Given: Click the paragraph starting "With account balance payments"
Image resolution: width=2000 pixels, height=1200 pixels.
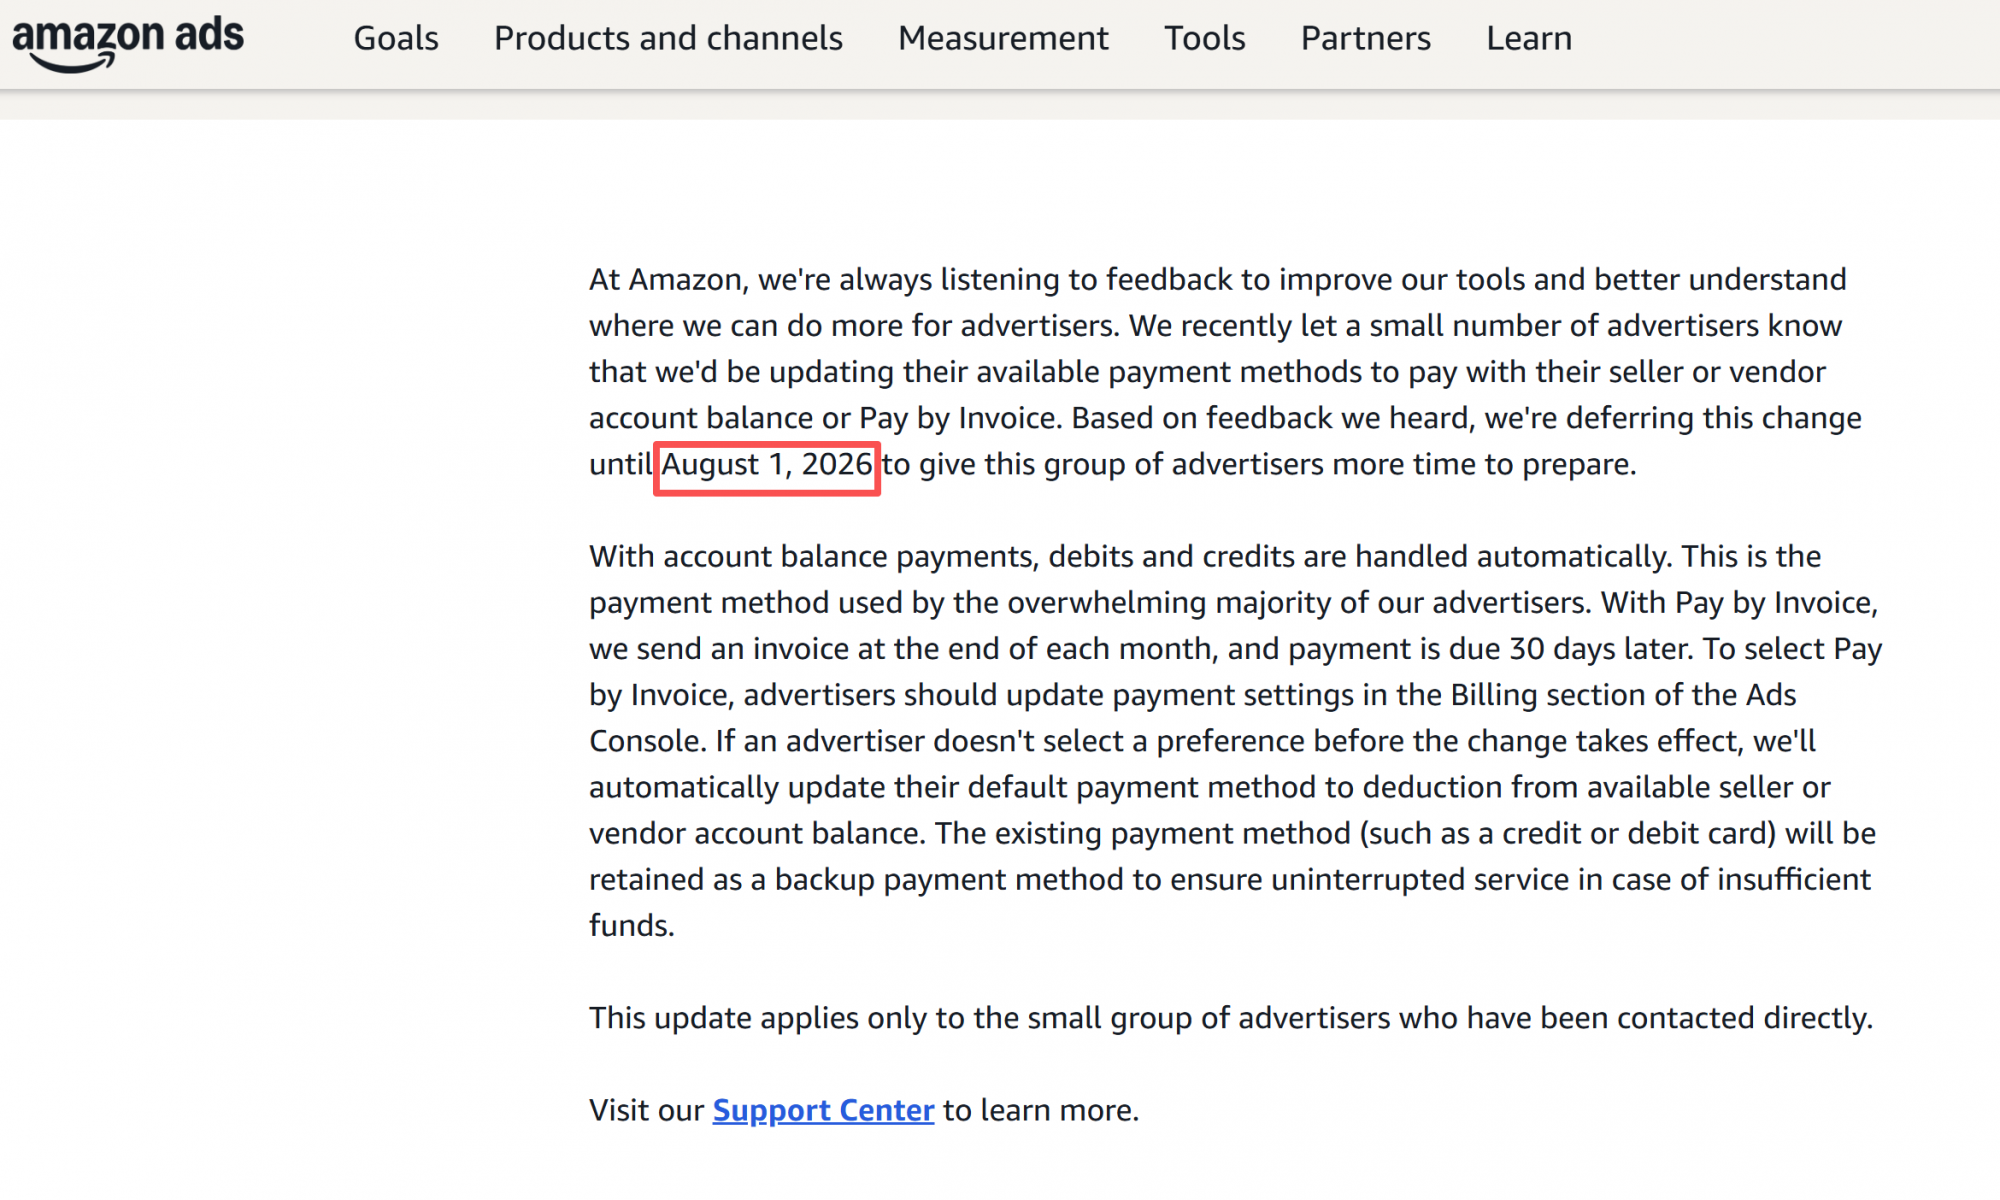Looking at the screenshot, I should (x=1236, y=741).
